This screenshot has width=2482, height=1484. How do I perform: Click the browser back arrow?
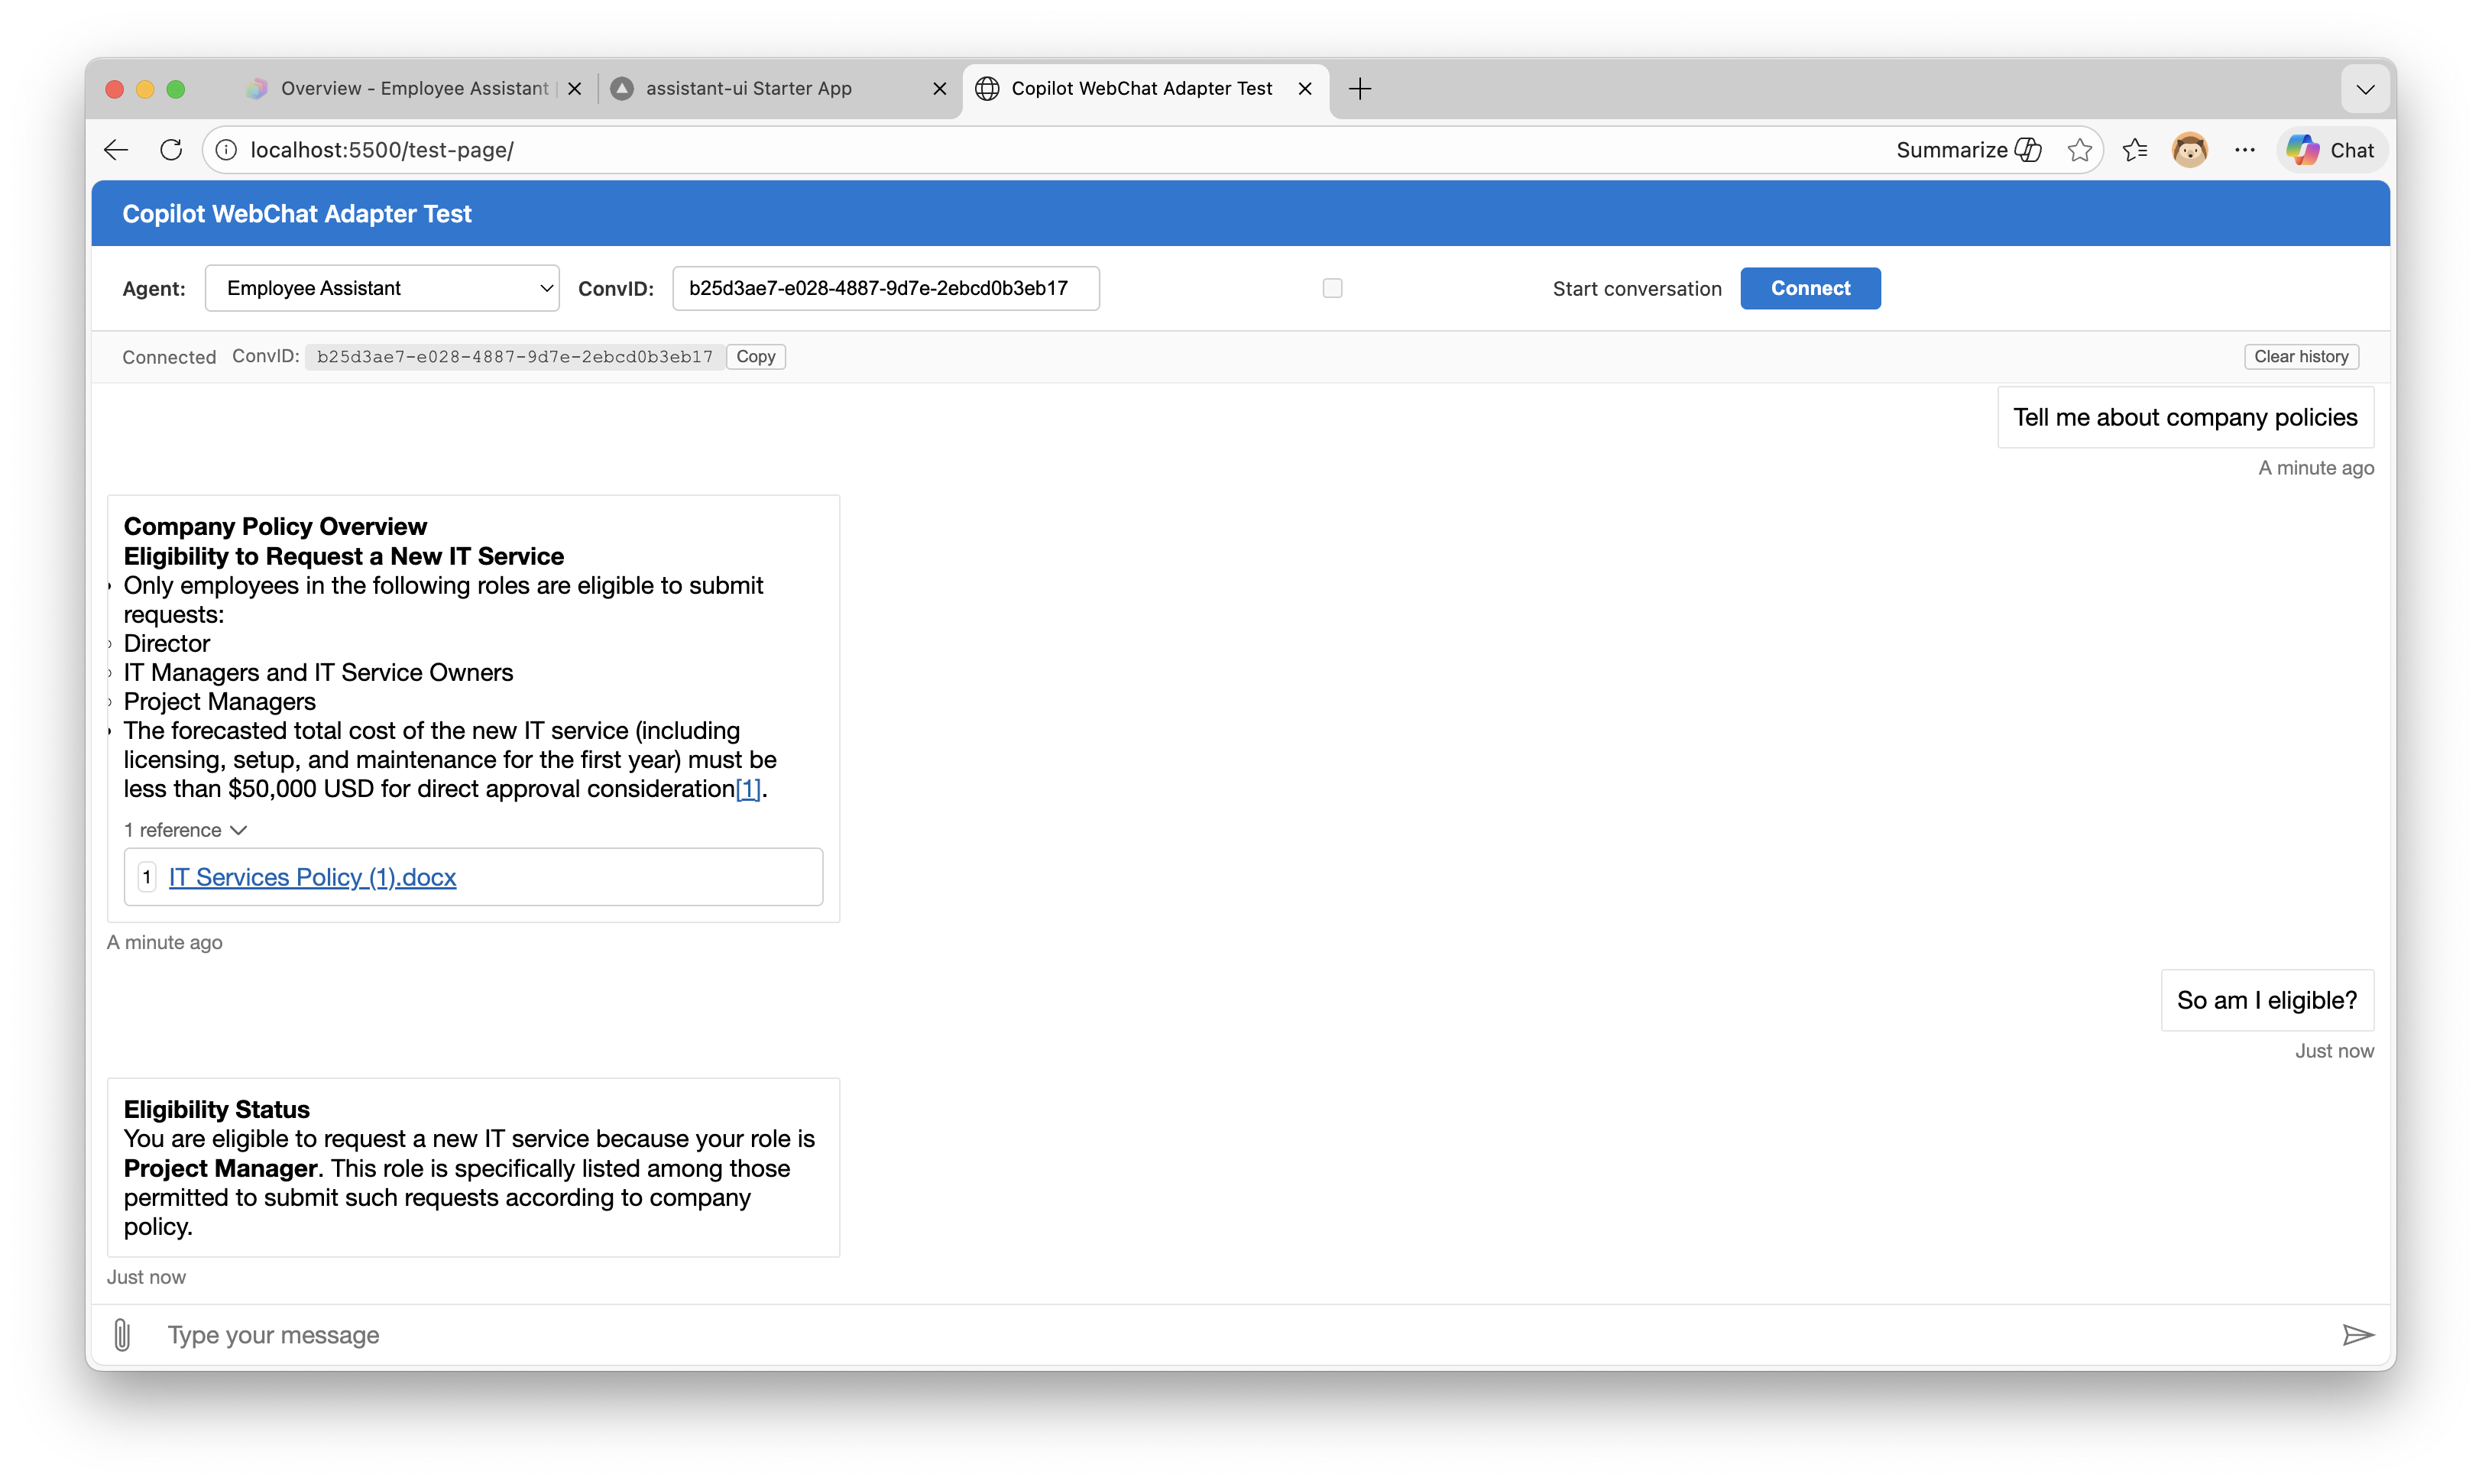coord(116,150)
